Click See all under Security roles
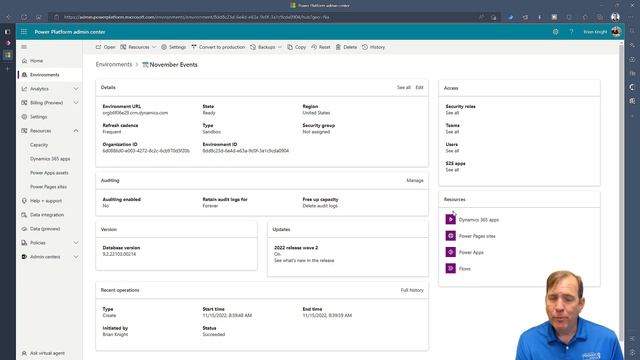The width and height of the screenshot is (640, 360). pos(452,113)
